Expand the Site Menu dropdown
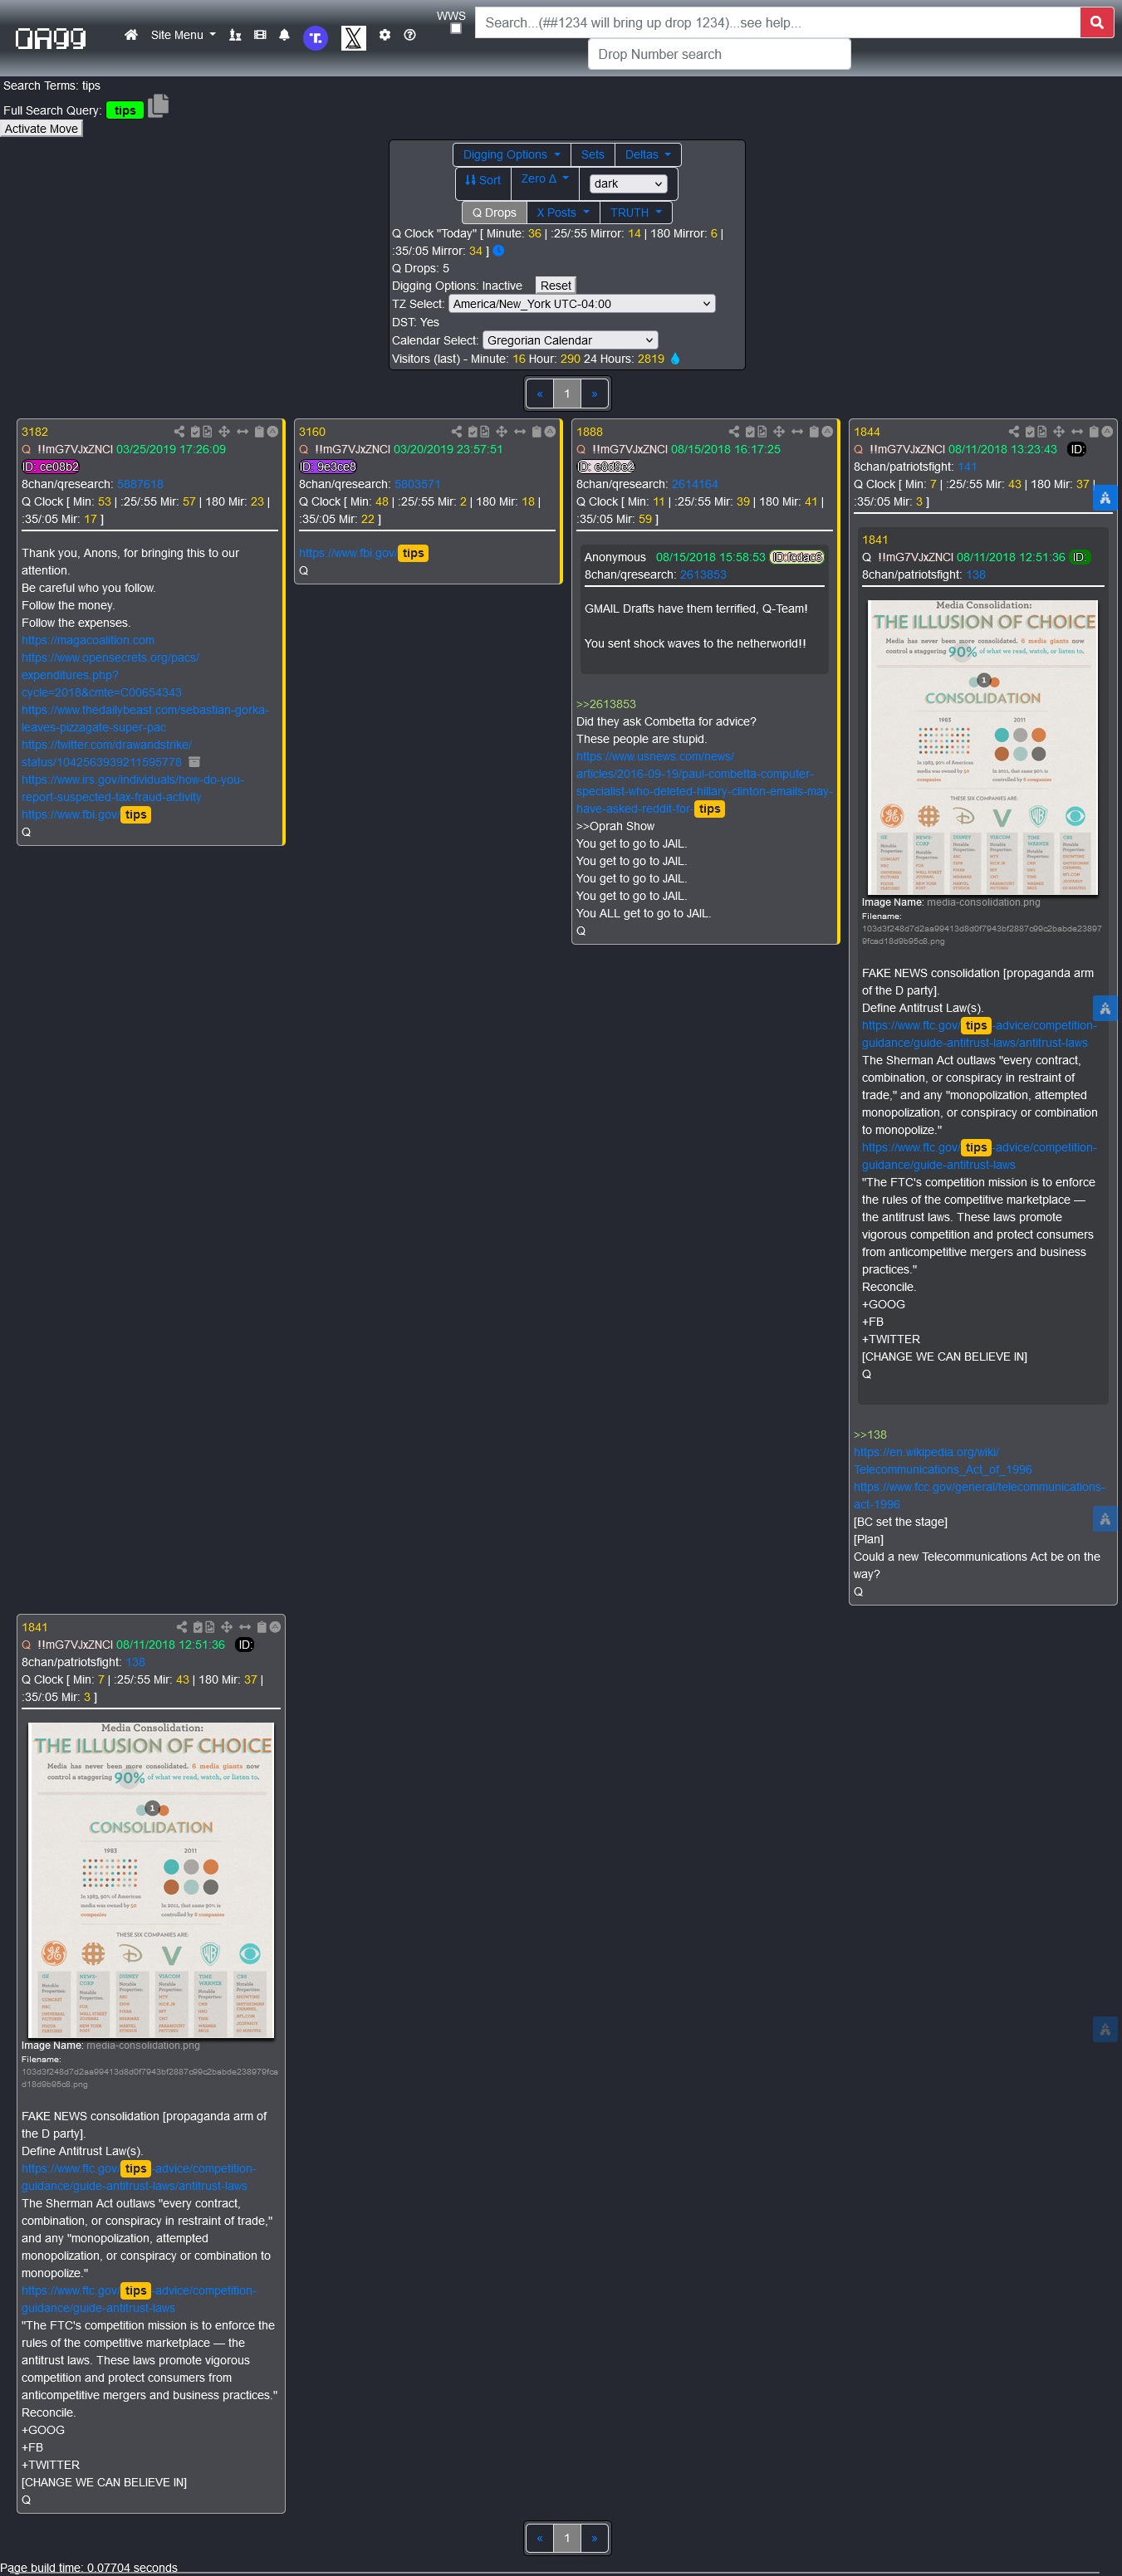This screenshot has width=1122, height=2576. click(x=183, y=35)
